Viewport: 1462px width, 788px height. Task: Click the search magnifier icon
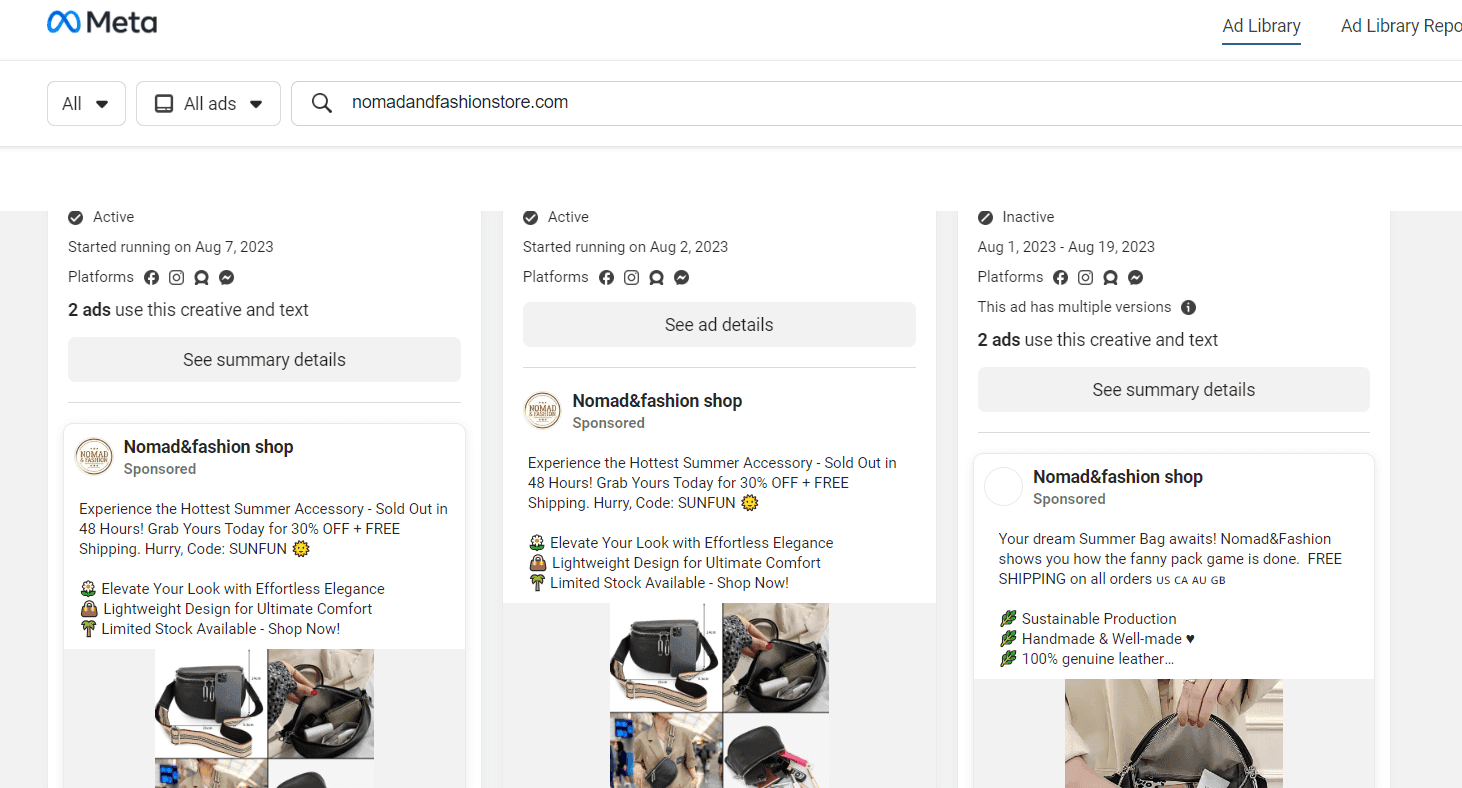click(321, 103)
